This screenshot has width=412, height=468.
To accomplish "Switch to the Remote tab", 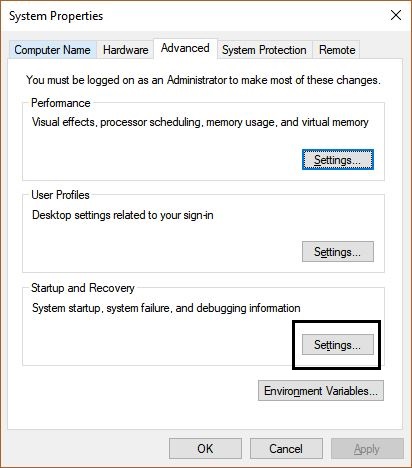I will pyautogui.click(x=337, y=50).
